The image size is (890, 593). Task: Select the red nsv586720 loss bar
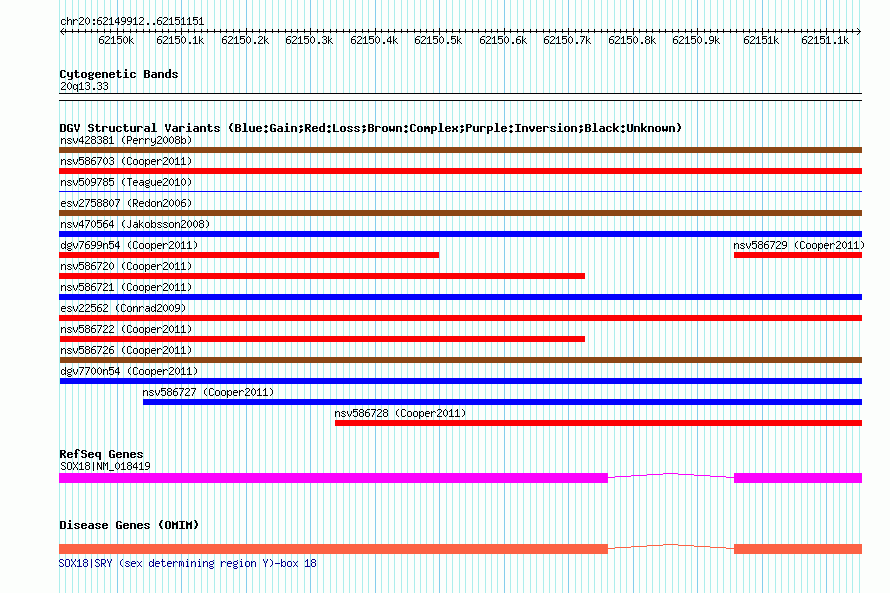[322, 276]
